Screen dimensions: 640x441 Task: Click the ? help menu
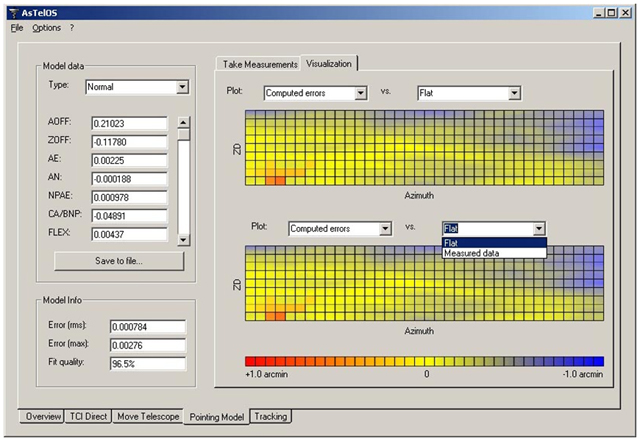(x=72, y=28)
